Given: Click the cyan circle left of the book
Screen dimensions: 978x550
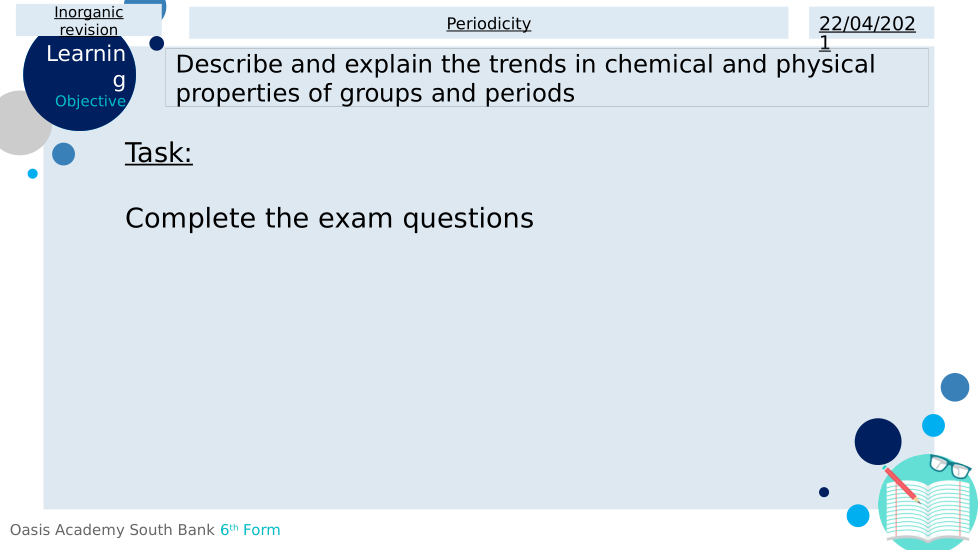Looking at the screenshot, I should click(x=858, y=516).
